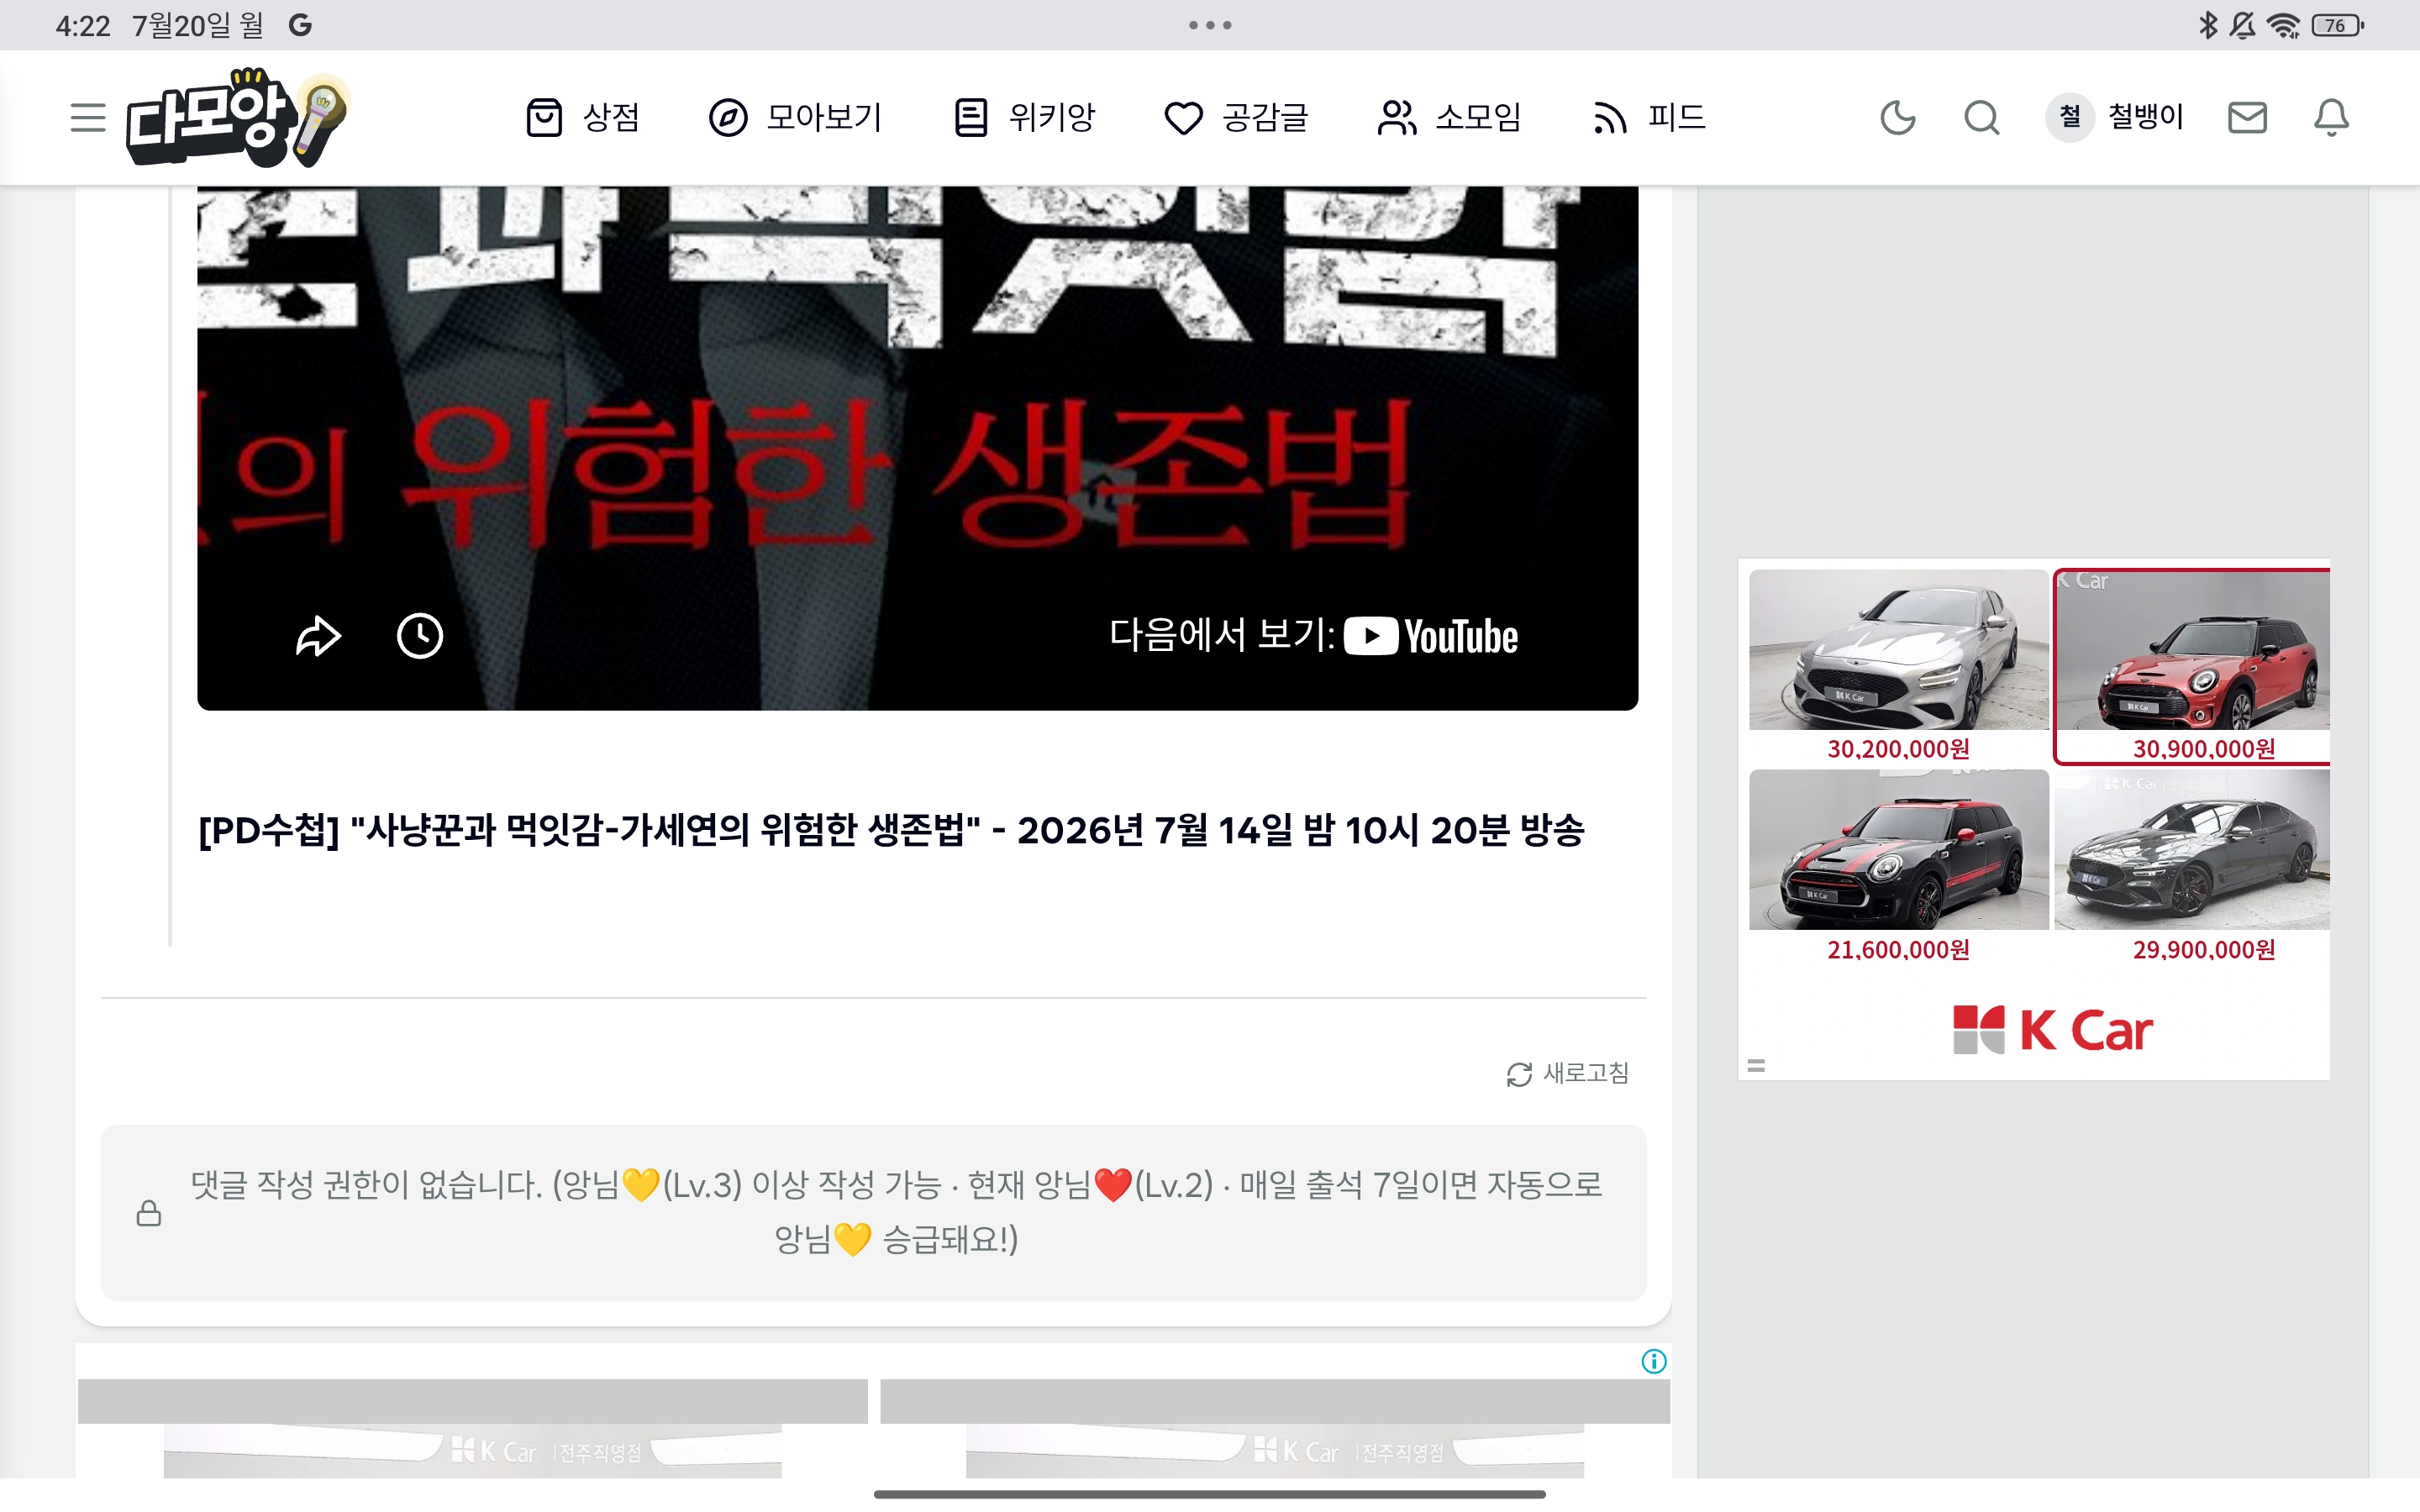Image resolution: width=2420 pixels, height=1512 pixels.
Task: Open the hamburger side menu
Action: (x=88, y=118)
